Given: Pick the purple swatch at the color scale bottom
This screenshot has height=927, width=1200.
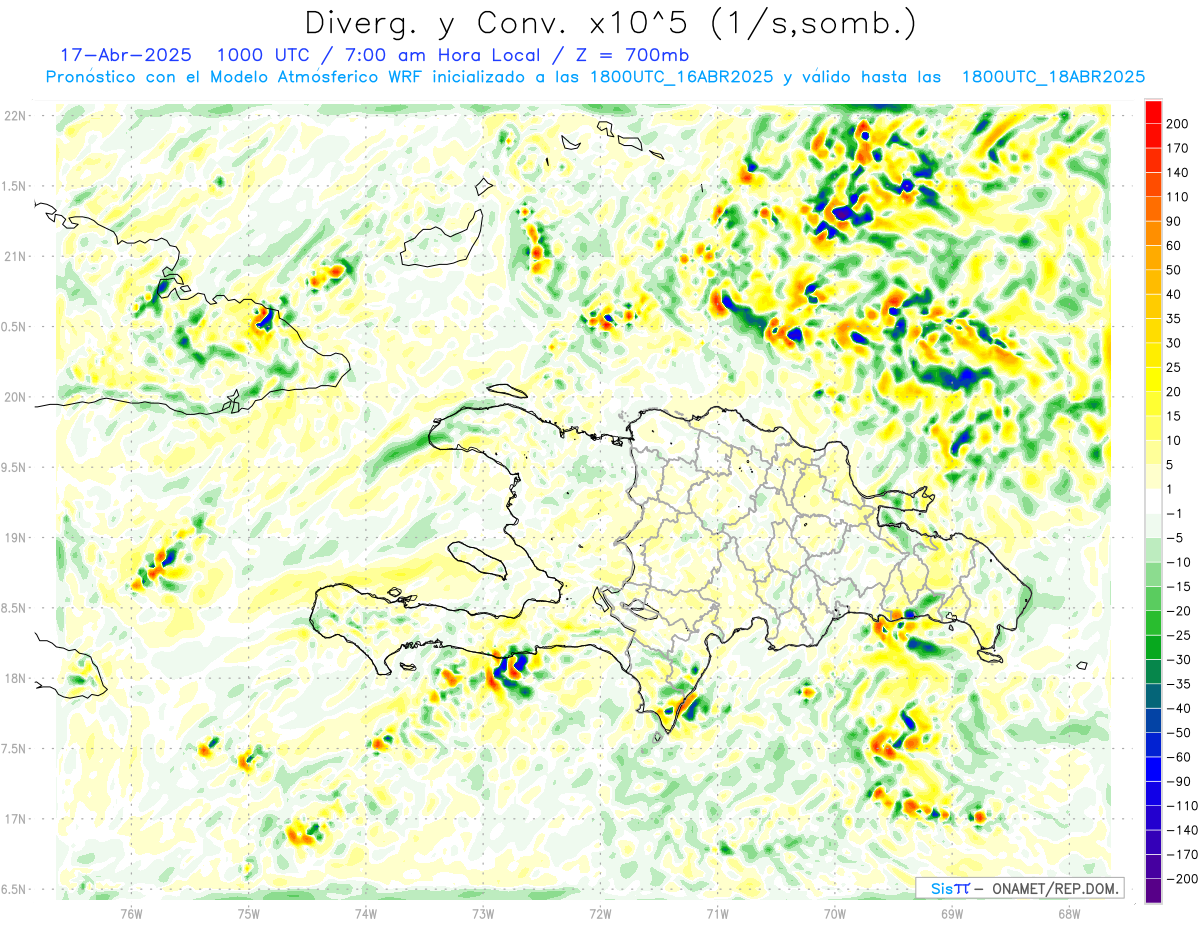Looking at the screenshot, I should click(x=1153, y=892).
